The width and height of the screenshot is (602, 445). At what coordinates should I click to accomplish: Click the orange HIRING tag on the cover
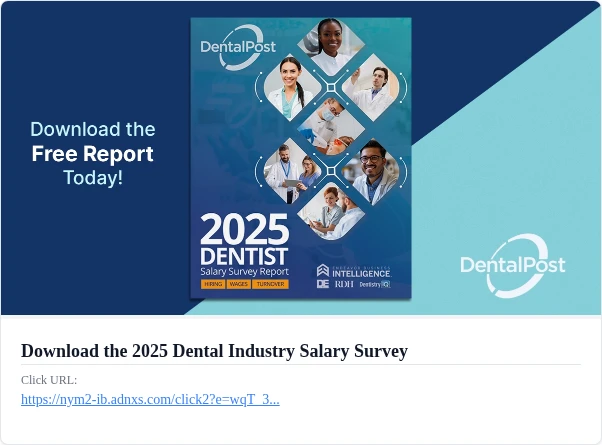pyautogui.click(x=213, y=284)
